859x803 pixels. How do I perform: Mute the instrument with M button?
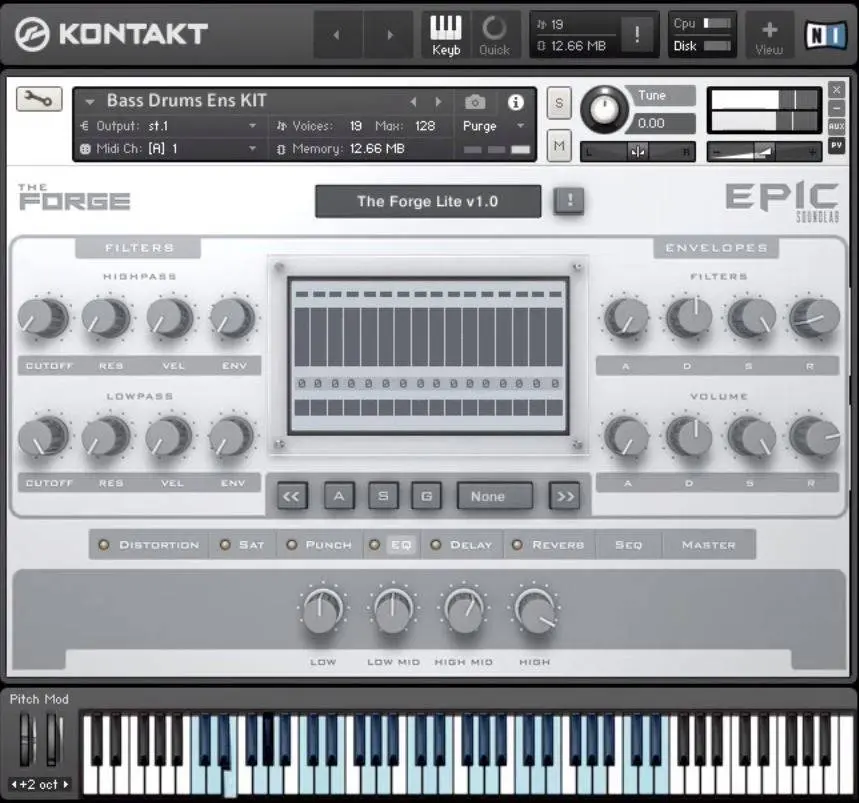(x=559, y=145)
